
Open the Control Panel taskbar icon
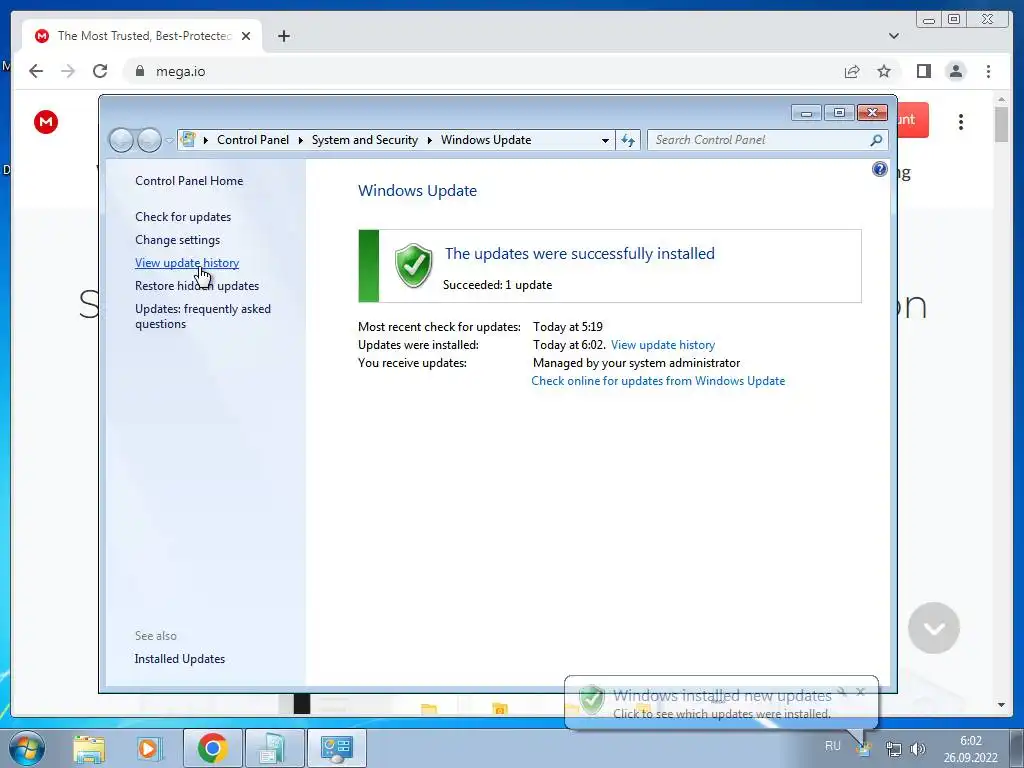(x=336, y=748)
